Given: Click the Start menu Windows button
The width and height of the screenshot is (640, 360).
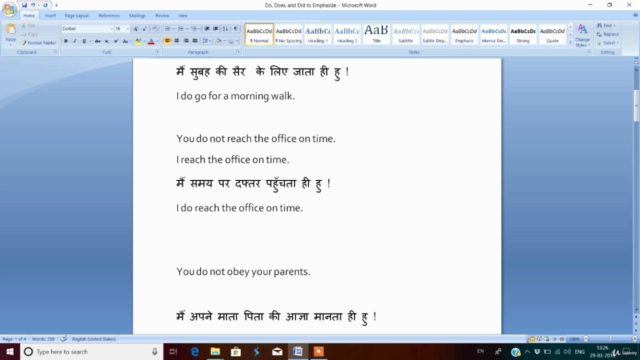Looking at the screenshot, I should (10, 351).
